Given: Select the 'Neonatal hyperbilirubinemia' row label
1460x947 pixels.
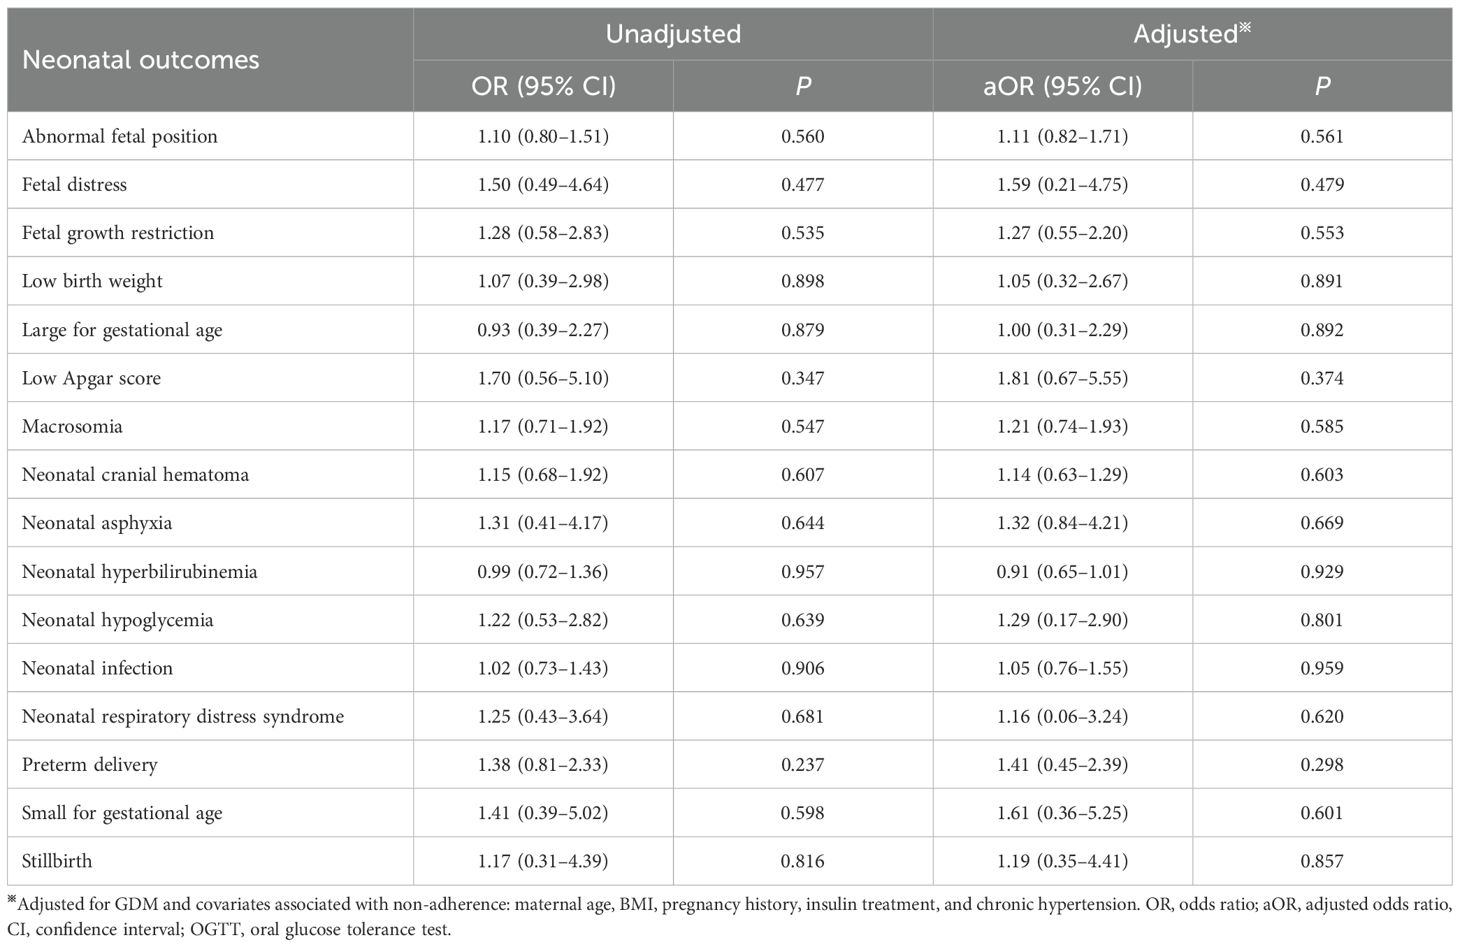Looking at the screenshot, I should 140,572.
